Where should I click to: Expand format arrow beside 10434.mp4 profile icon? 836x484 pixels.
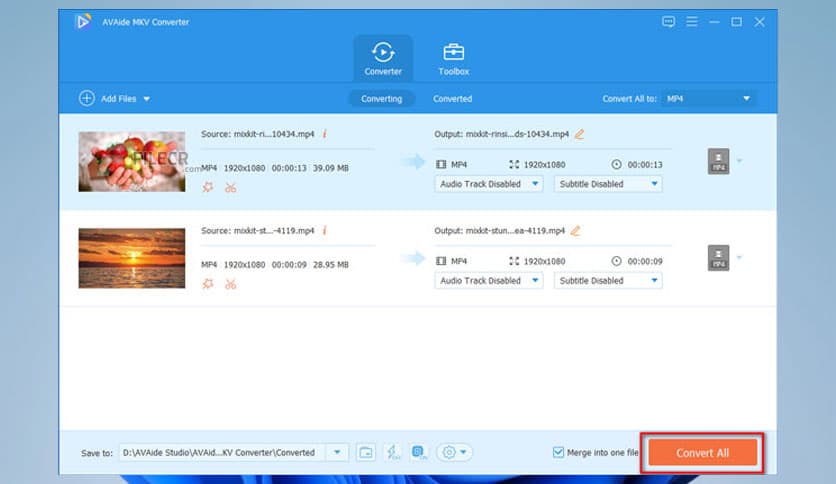pyautogui.click(x=739, y=160)
